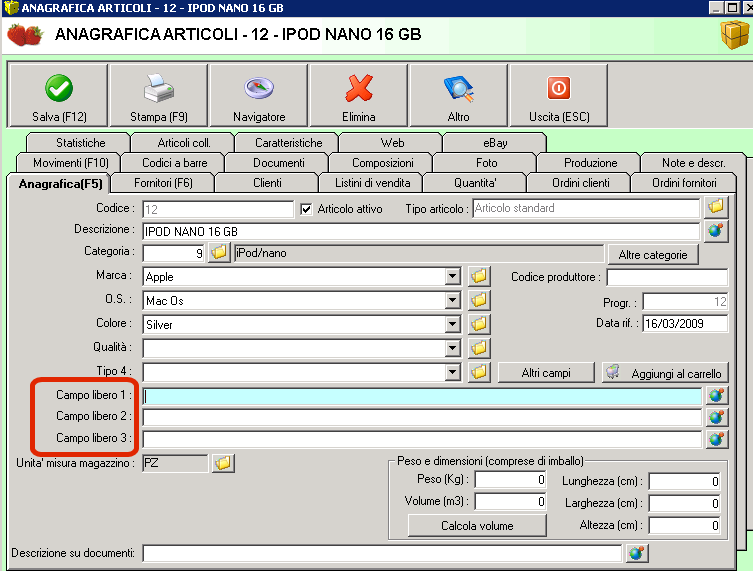Viewport: 753px width, 571px height.
Task: Expand the Tipo 4 dropdown
Action: pos(452,372)
